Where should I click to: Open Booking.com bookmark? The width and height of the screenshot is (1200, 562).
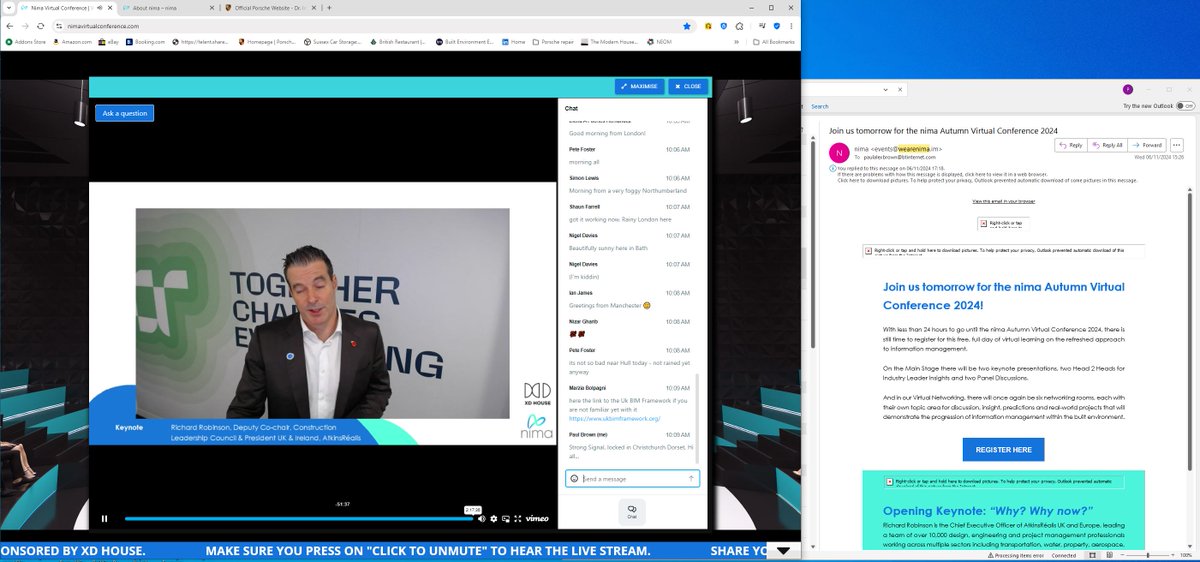pos(146,42)
